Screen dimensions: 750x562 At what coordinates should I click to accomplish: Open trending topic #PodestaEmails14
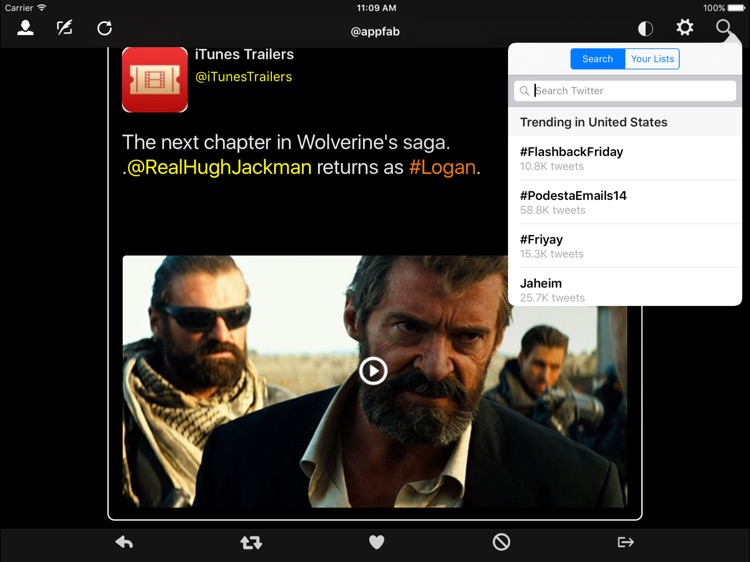click(625, 202)
